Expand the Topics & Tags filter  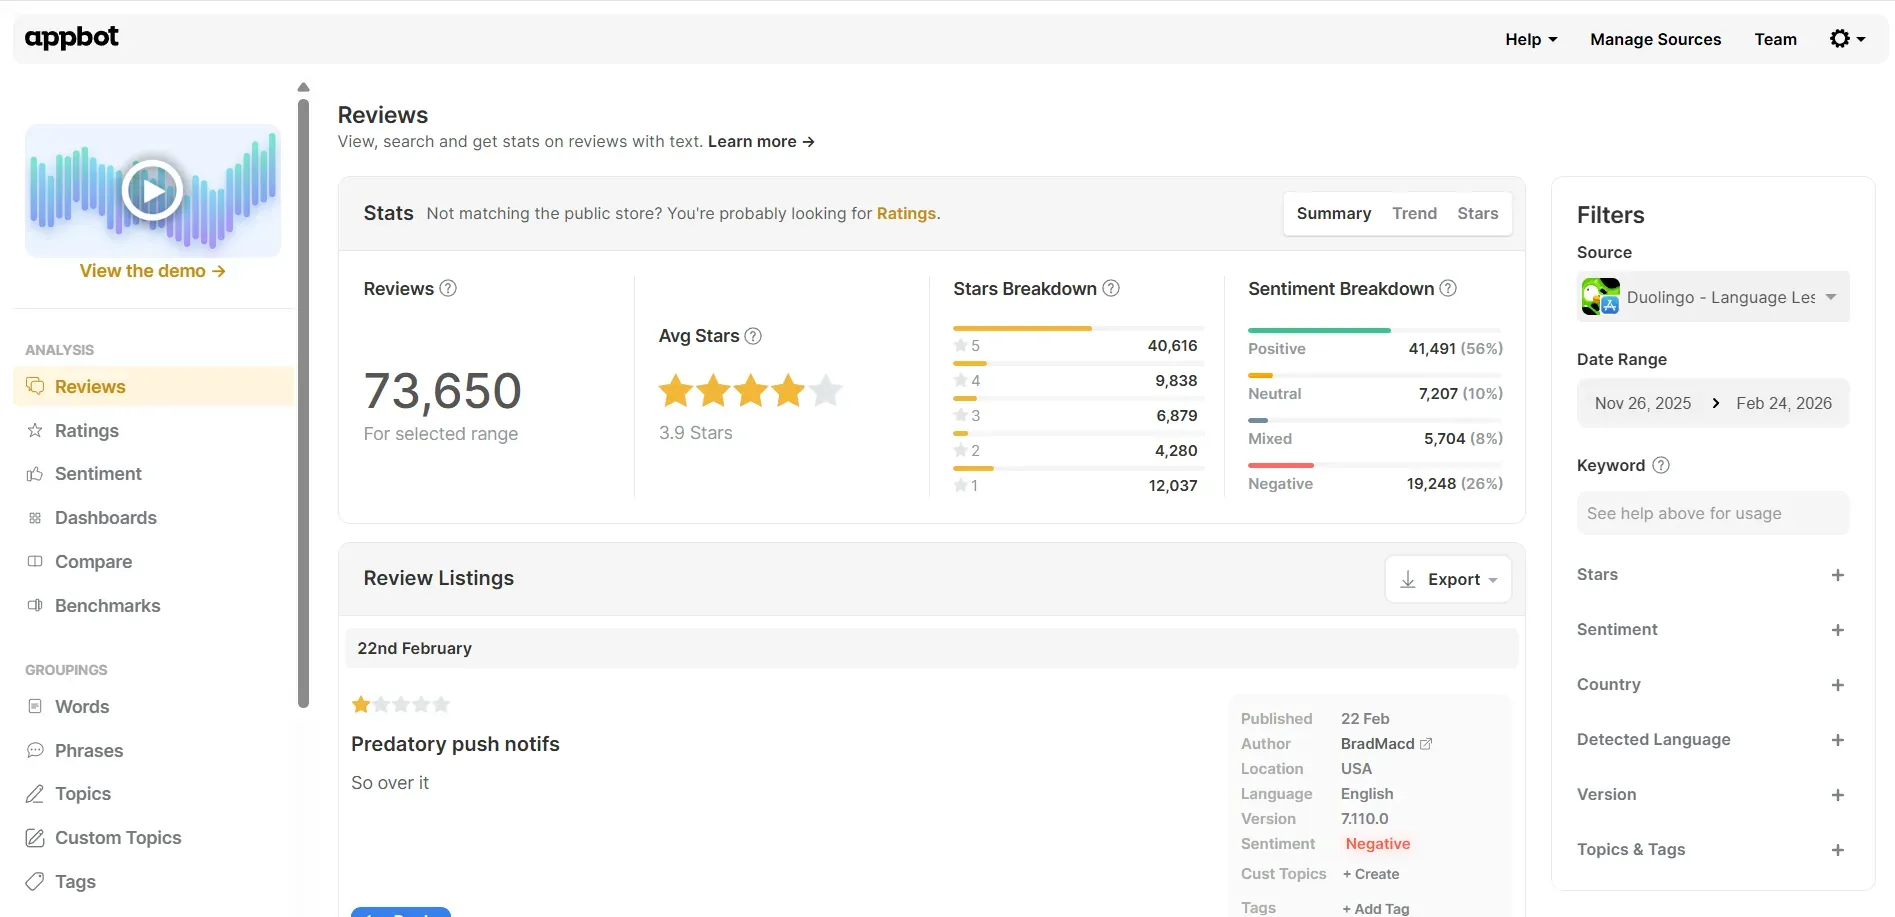pos(1837,850)
